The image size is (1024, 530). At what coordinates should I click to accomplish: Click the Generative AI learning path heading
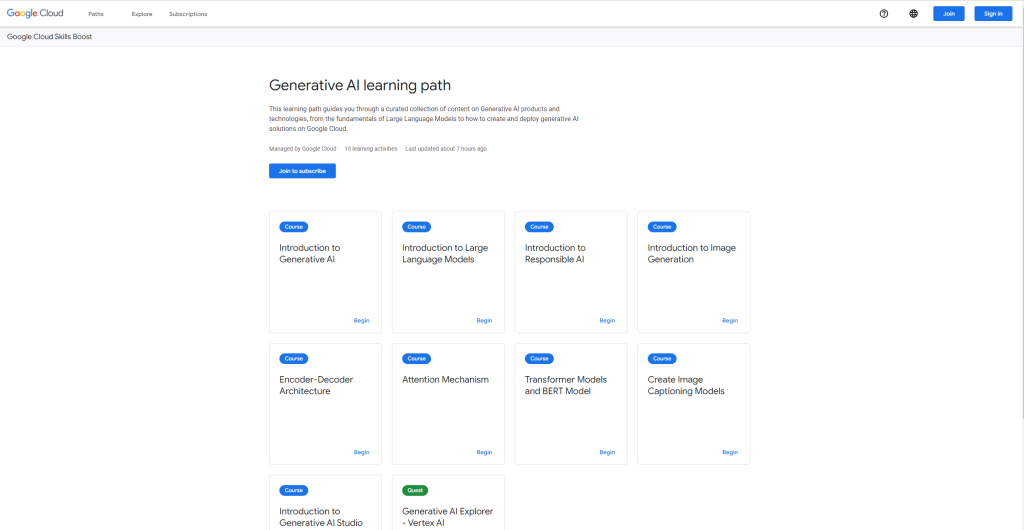coord(360,86)
